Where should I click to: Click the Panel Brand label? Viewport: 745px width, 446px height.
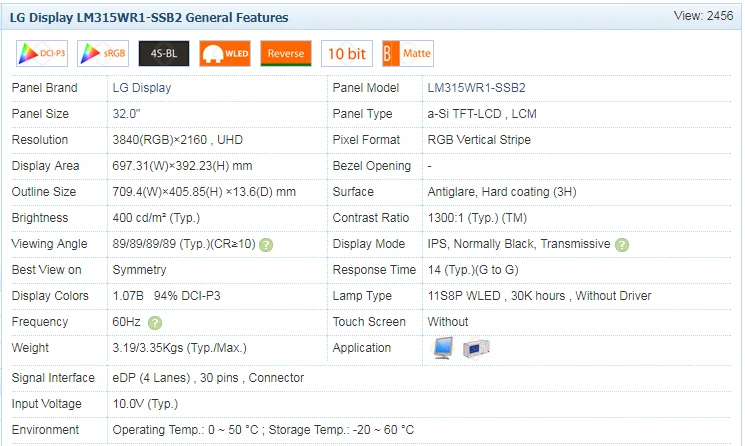[44, 88]
